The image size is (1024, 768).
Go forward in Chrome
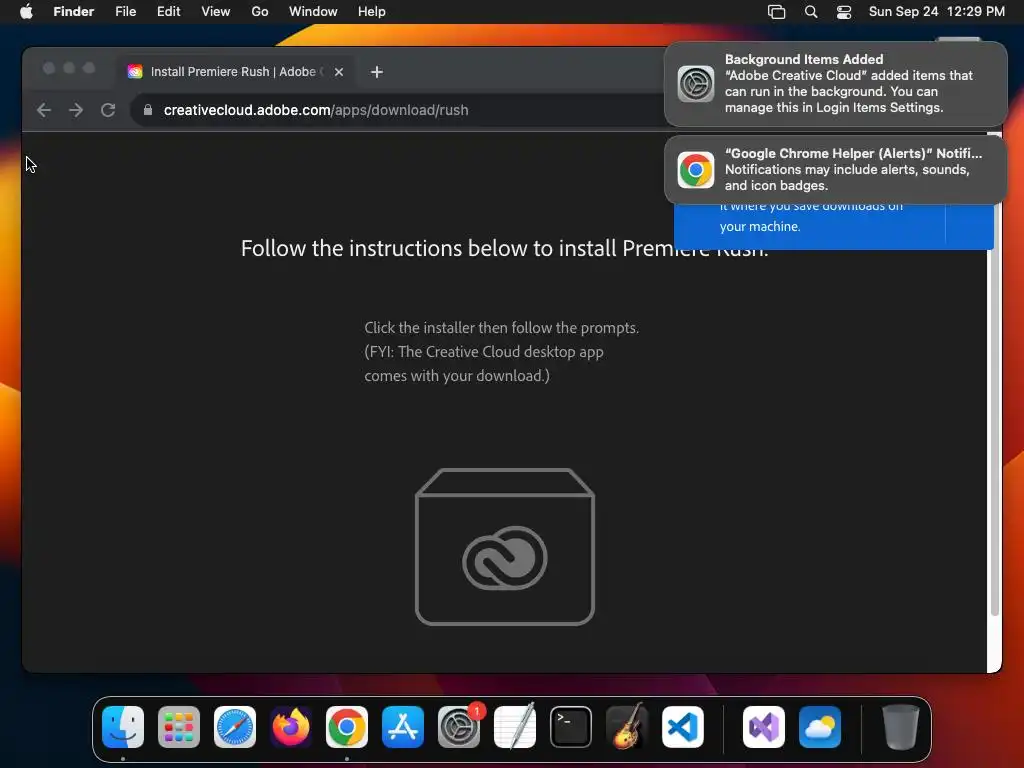76,110
